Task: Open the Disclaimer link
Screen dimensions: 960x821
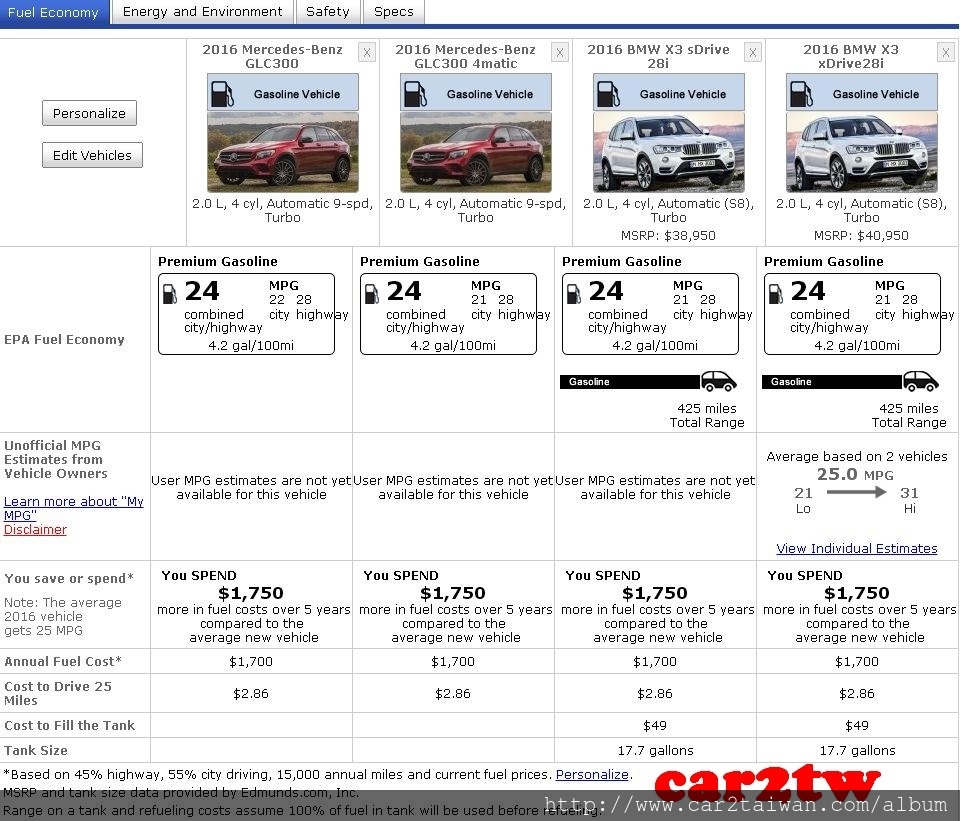Action: click(35, 530)
